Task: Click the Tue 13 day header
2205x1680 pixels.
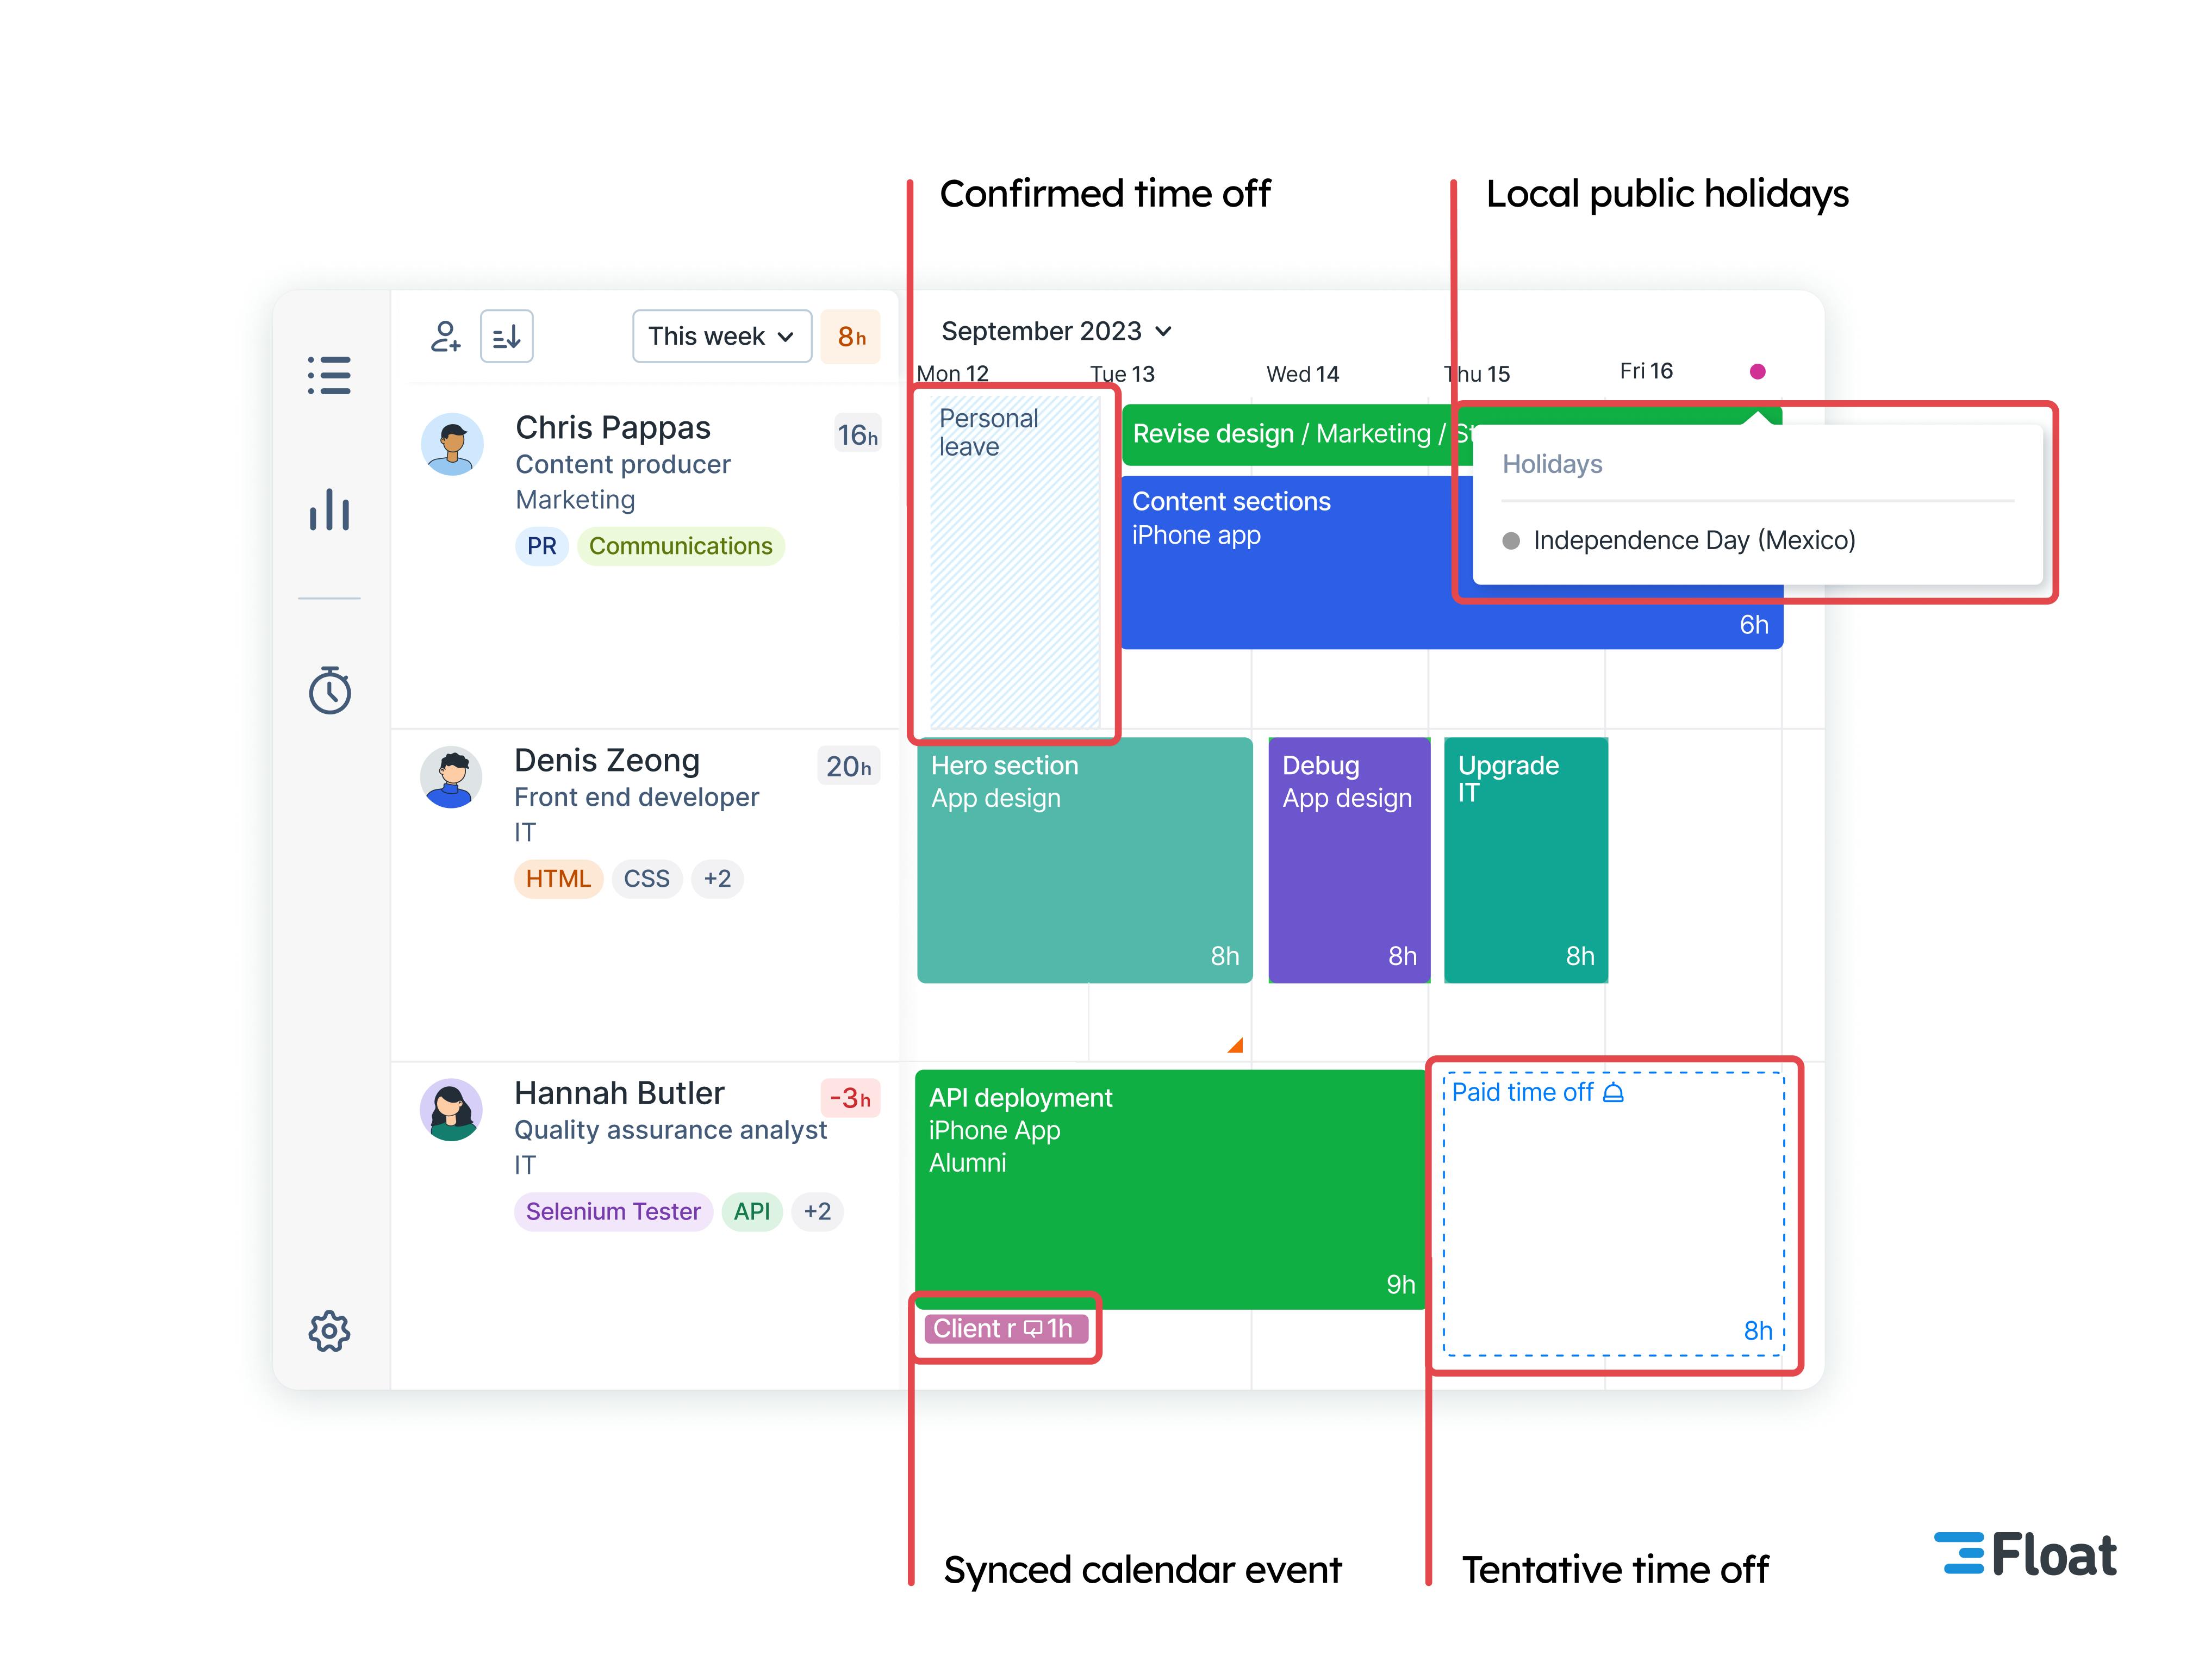Action: pos(1122,374)
